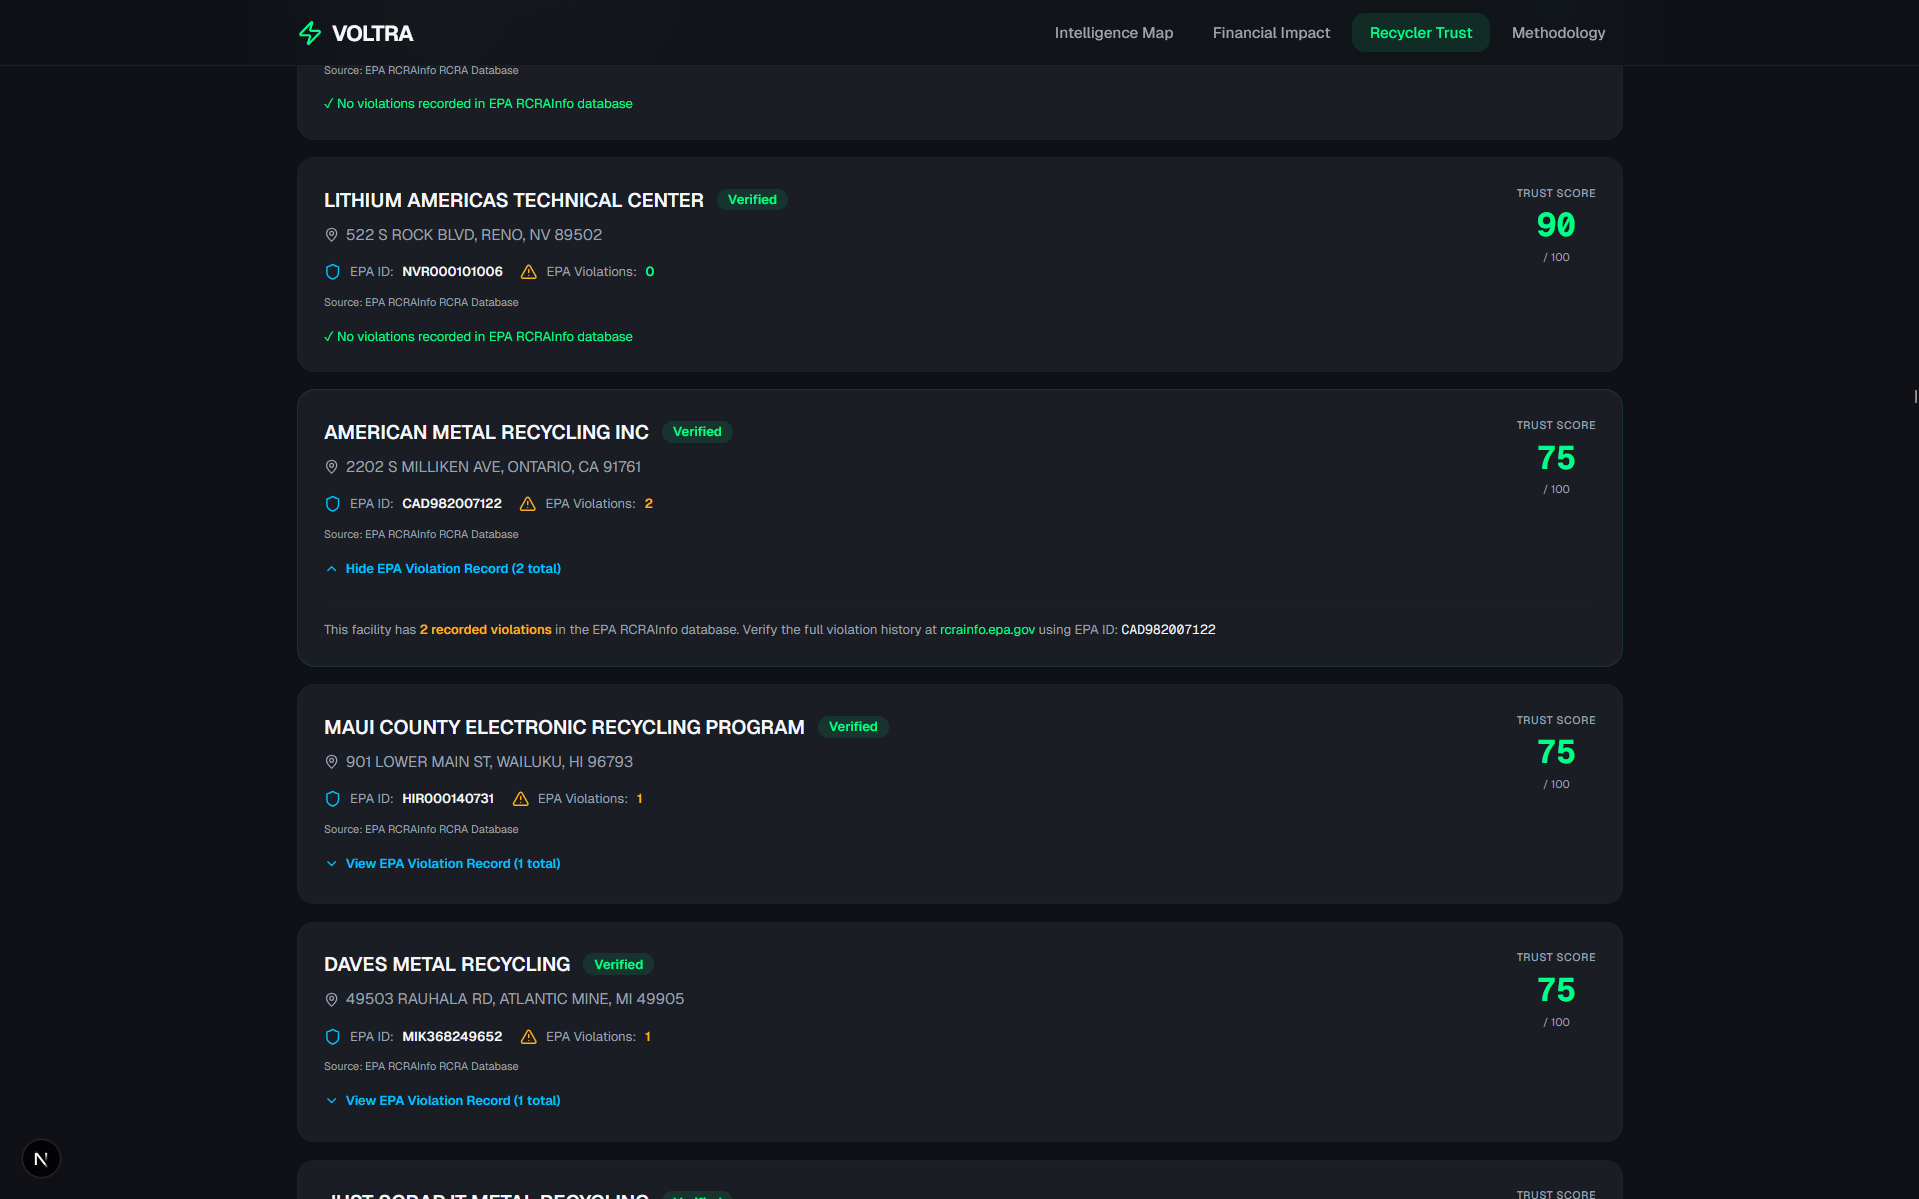
Task: Click the location pin for 901 Lower Main St
Action: pos(332,762)
